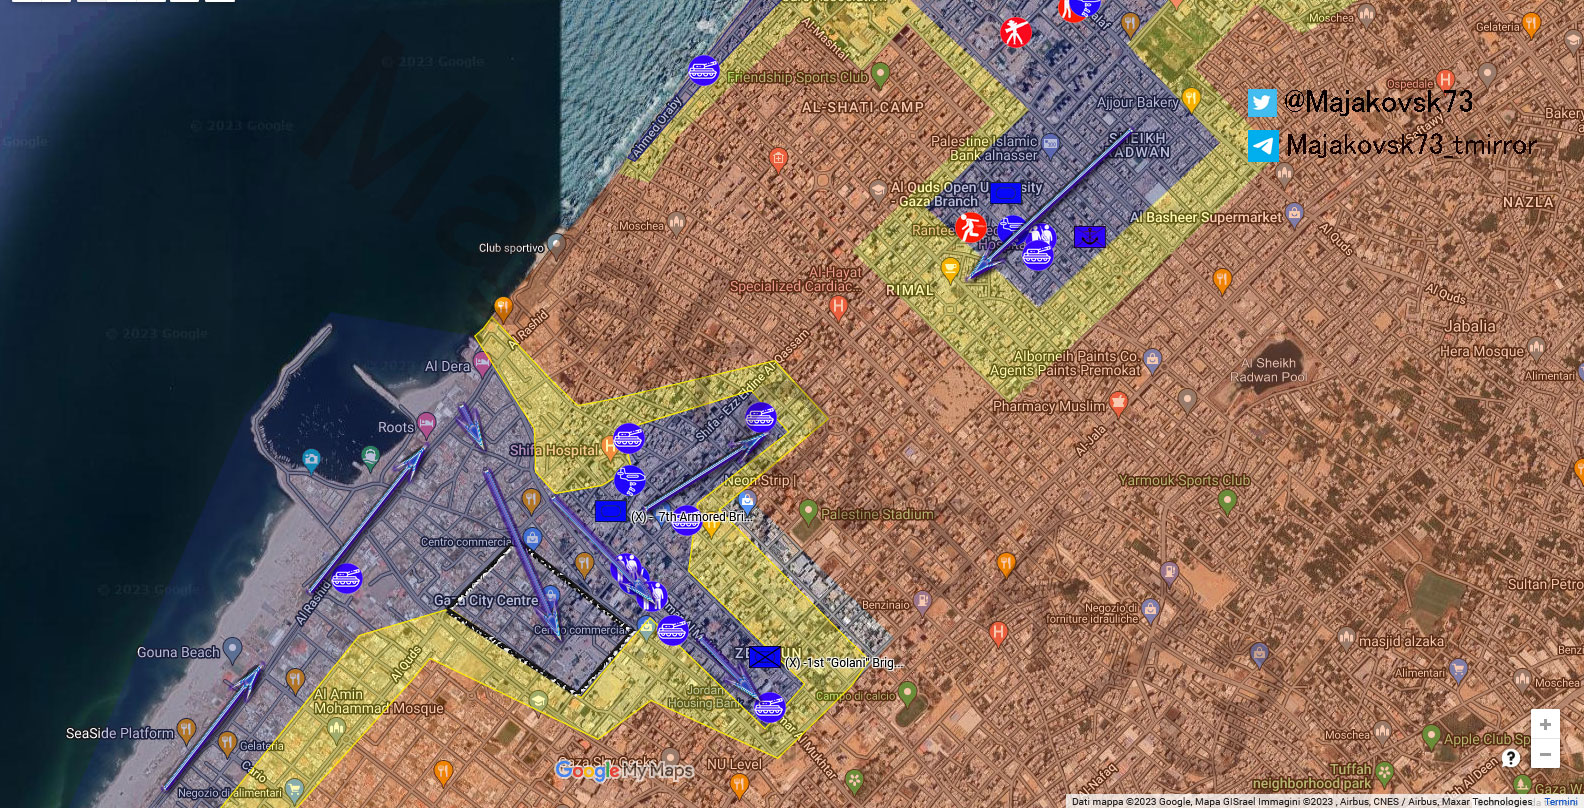The image size is (1584, 808).
Task: Select the Campo di calcio green pin
Action: tap(907, 692)
